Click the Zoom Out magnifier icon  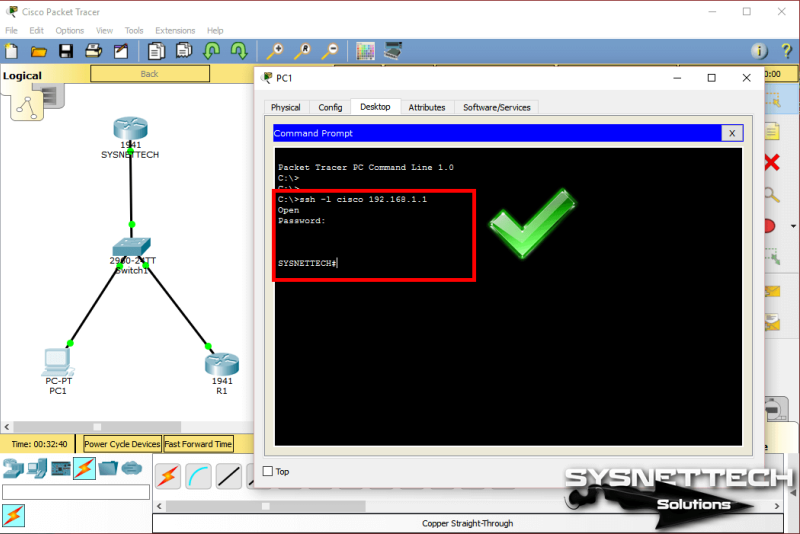(x=331, y=51)
